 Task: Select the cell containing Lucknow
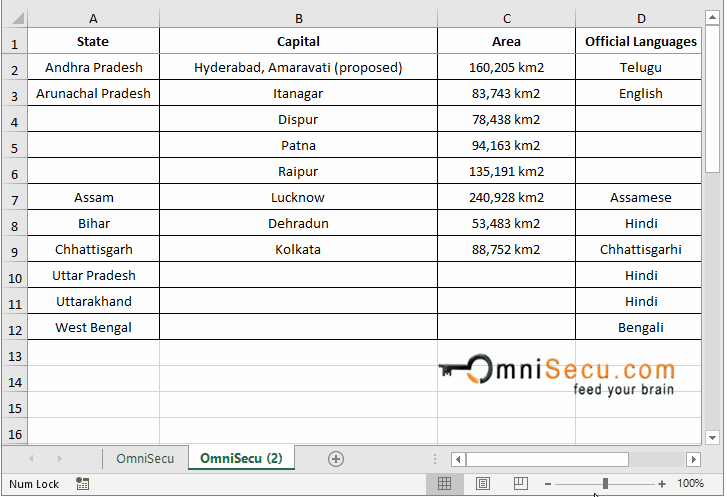point(298,198)
